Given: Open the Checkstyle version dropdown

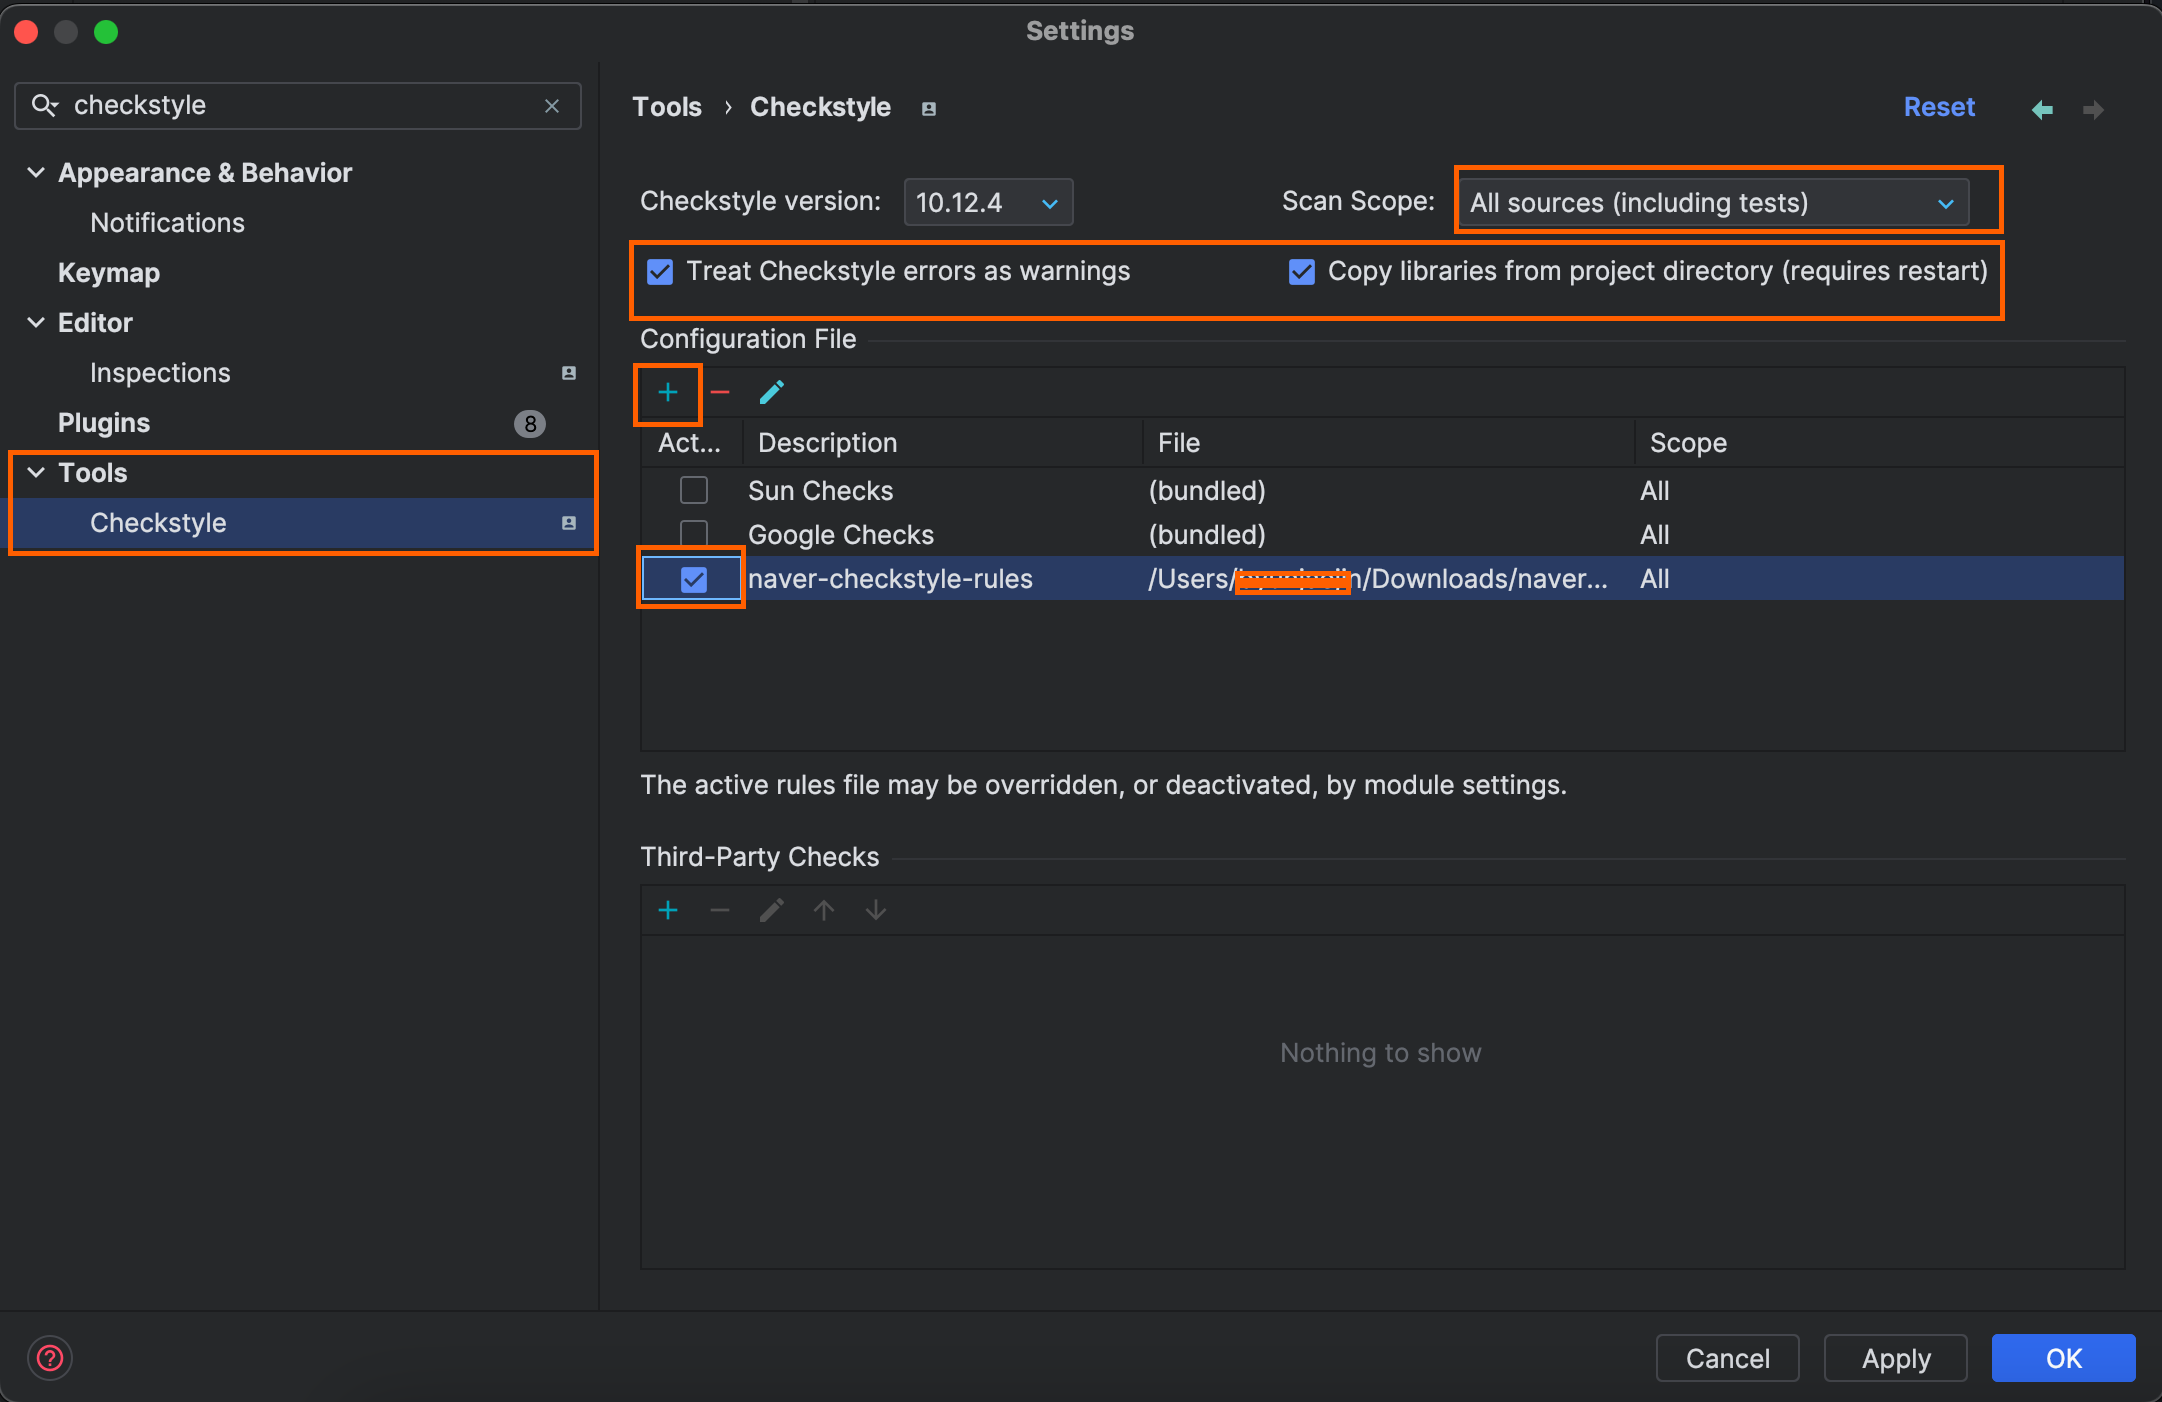Looking at the screenshot, I should pos(987,203).
